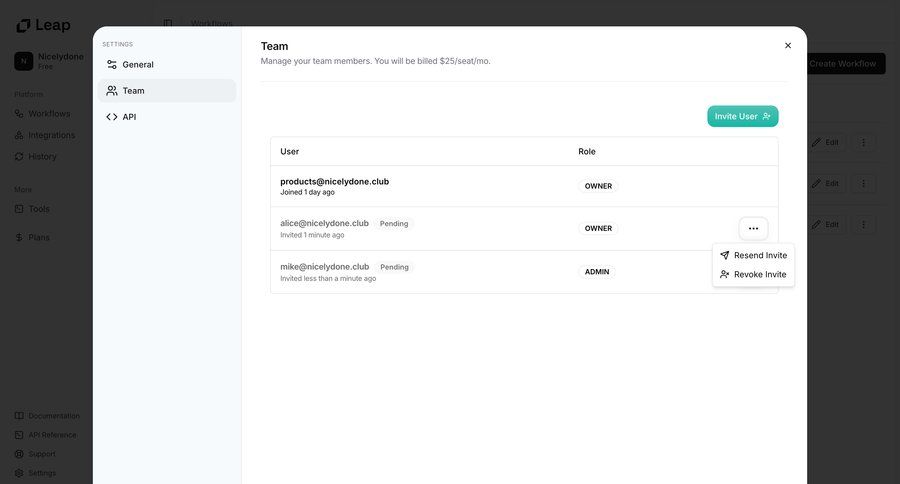Viewport: 900px width, 484px height.
Task: Click ADMIN role badge for mike
Action: (x=597, y=272)
